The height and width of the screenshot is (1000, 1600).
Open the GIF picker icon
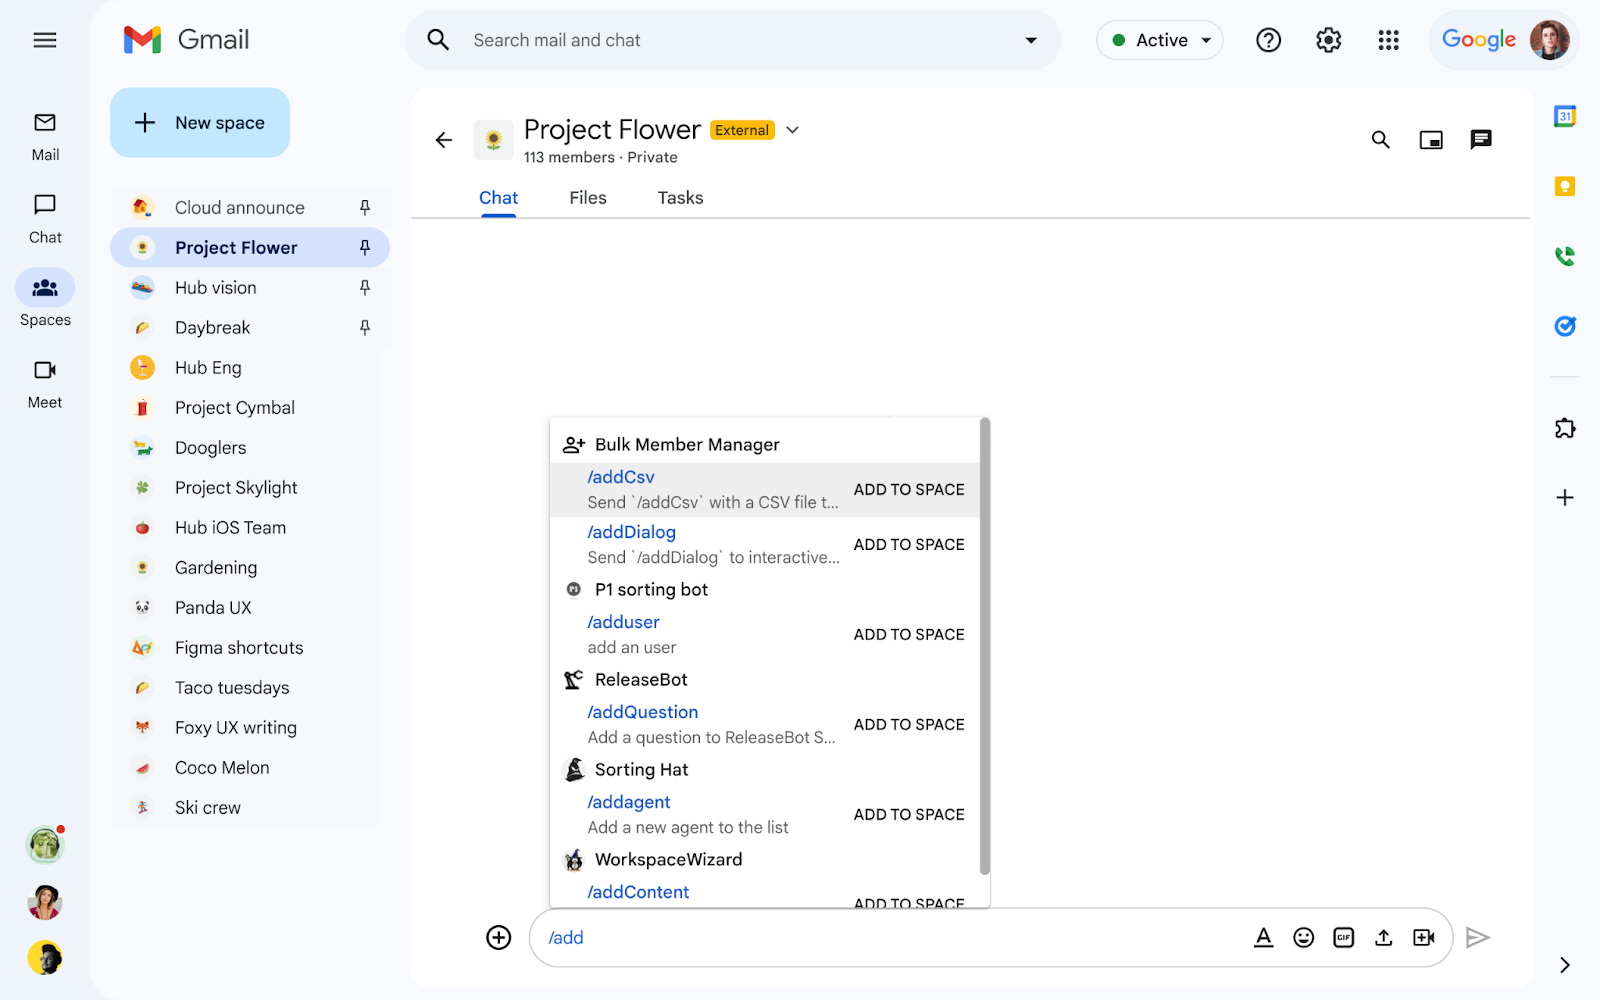pos(1343,937)
